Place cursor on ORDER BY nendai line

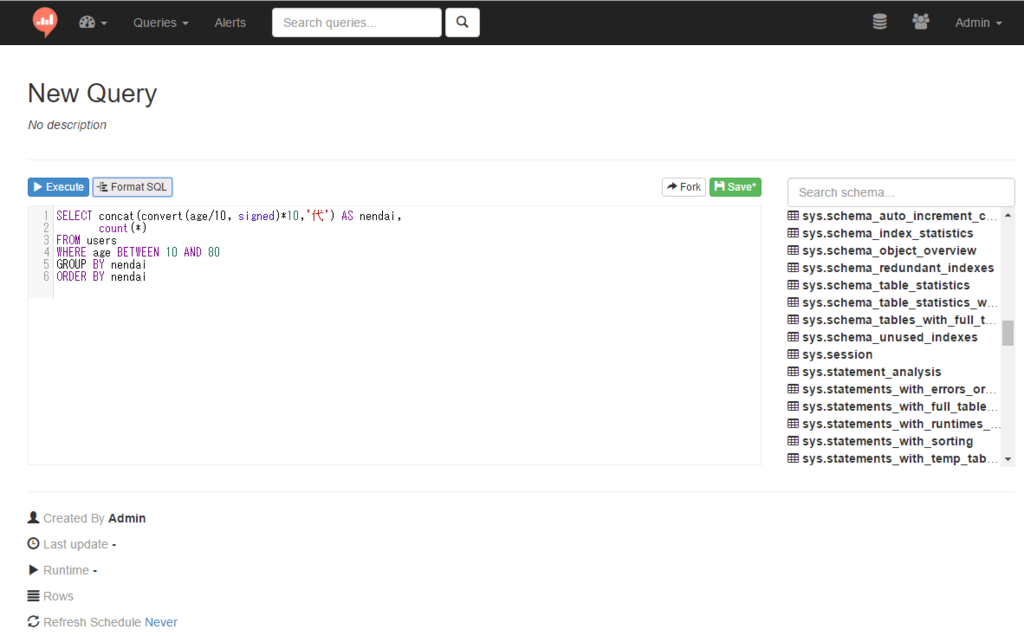point(101,277)
